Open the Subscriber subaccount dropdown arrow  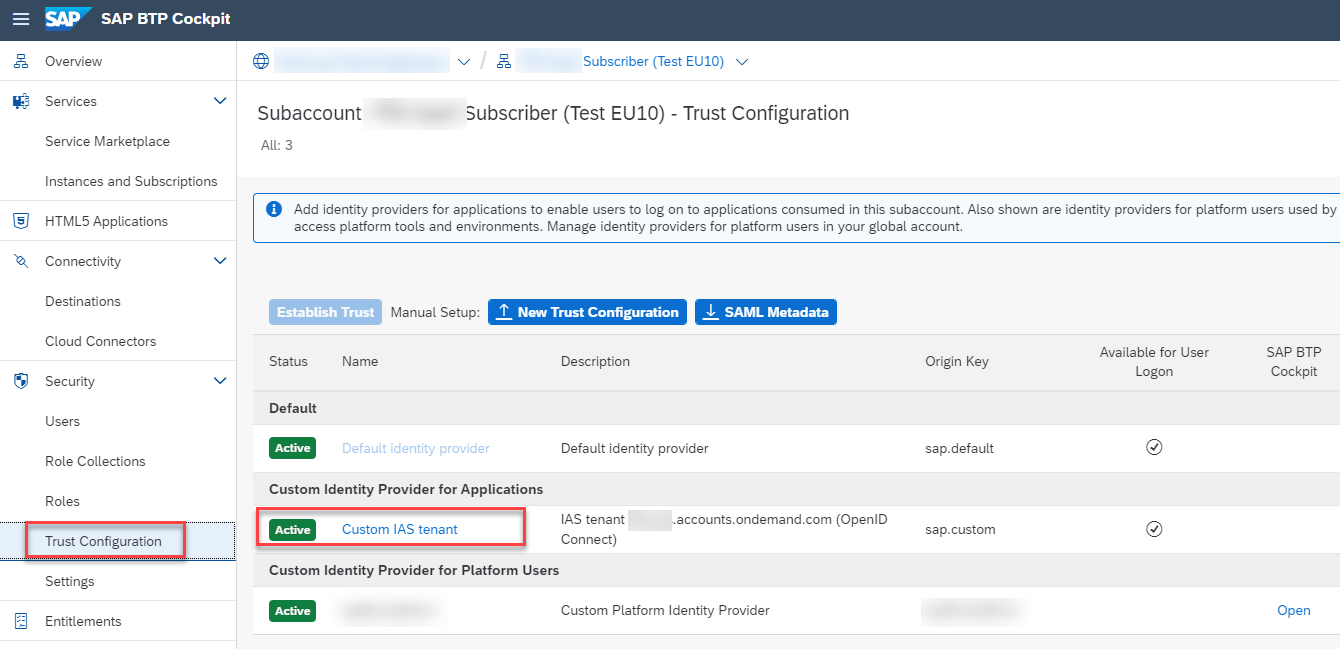tap(742, 62)
